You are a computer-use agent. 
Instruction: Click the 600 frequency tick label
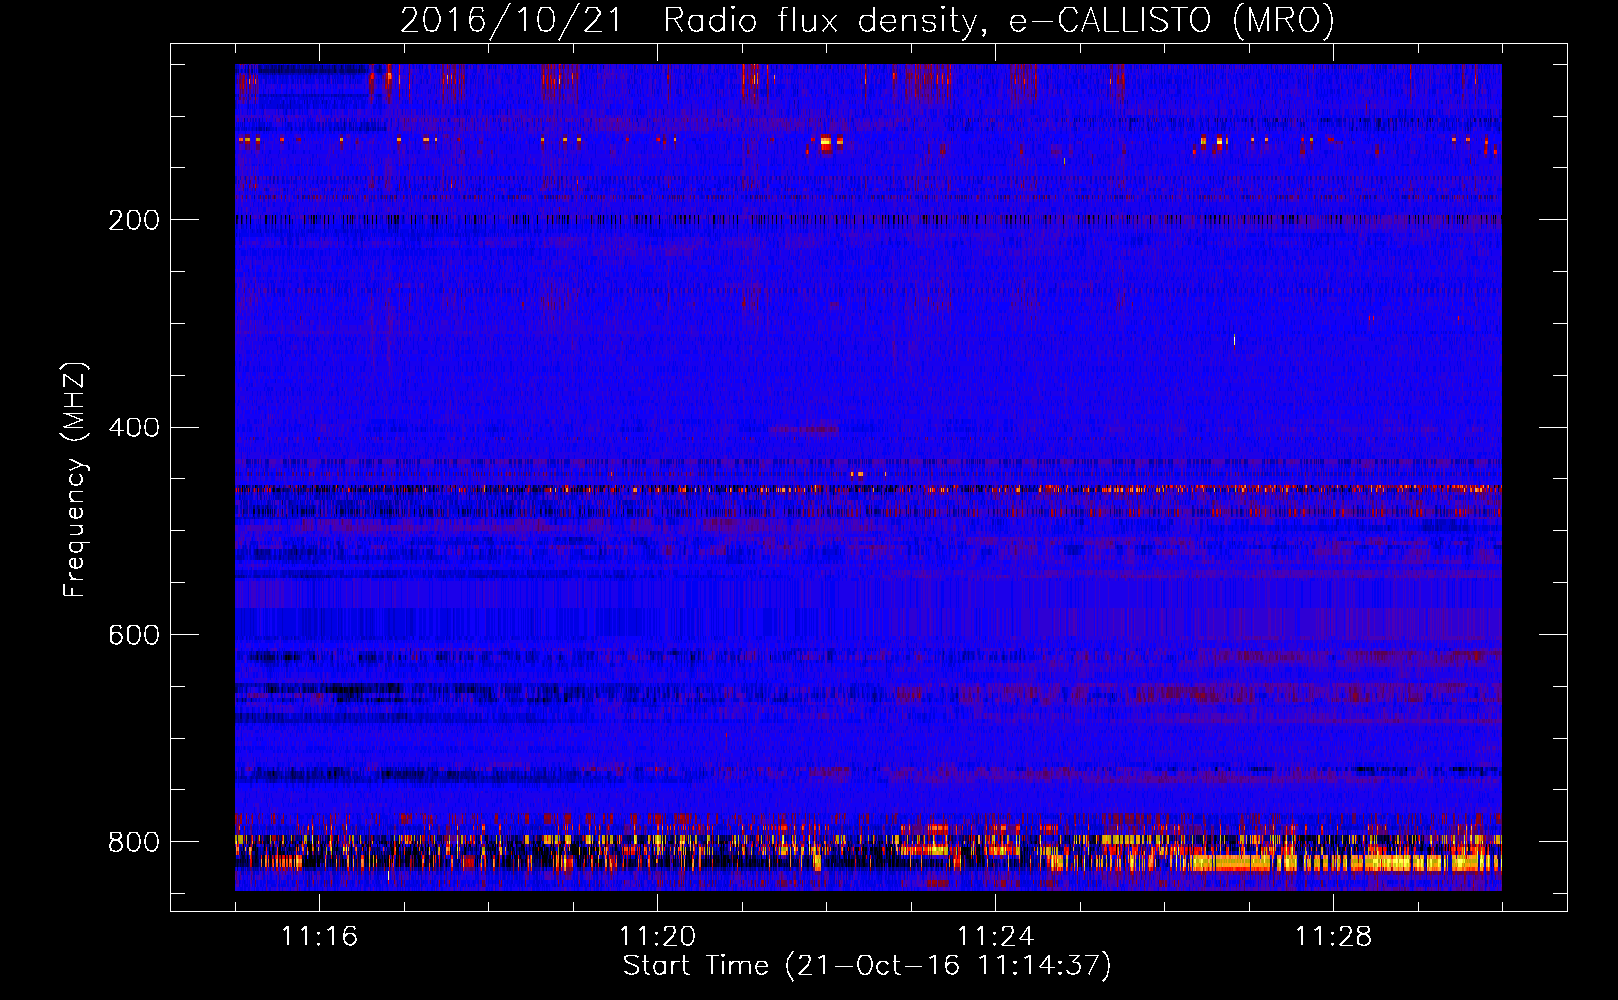pos(134,635)
